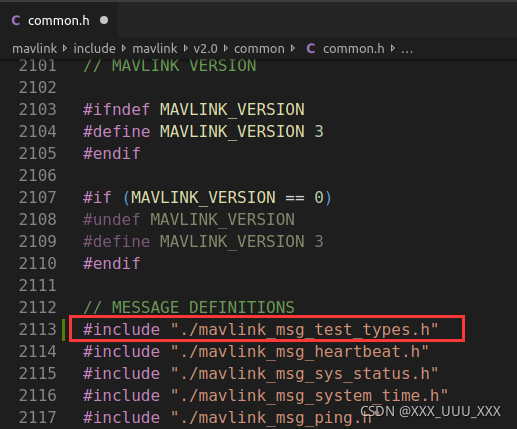
Task: Expand breadcrumb arrow after 'include'
Action: (x=124, y=49)
